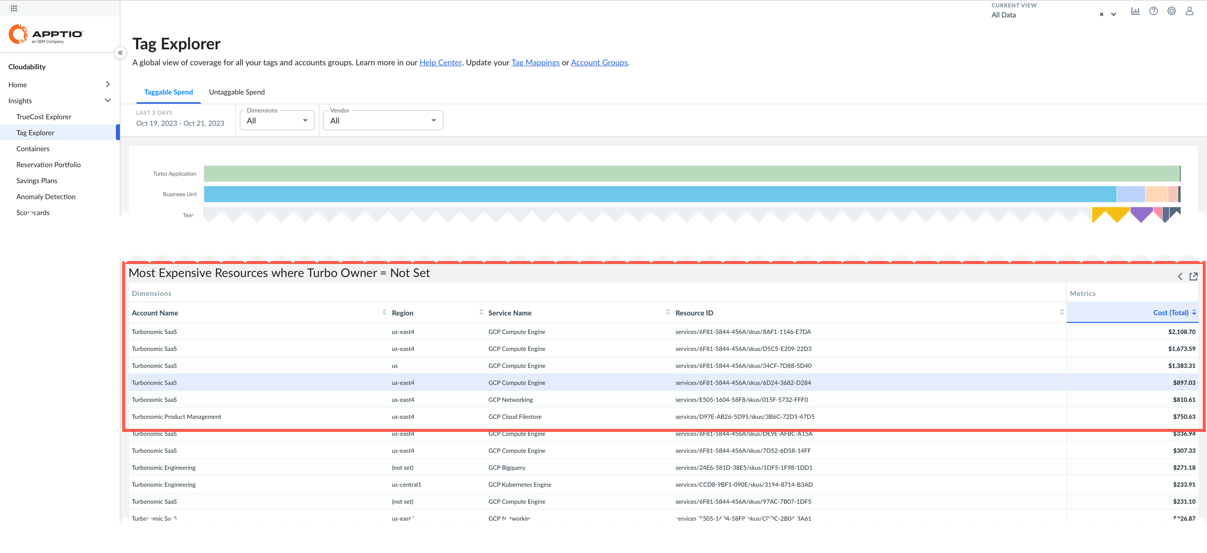
Task: Open Anomaly Detection in the sidebar
Action: (x=46, y=196)
